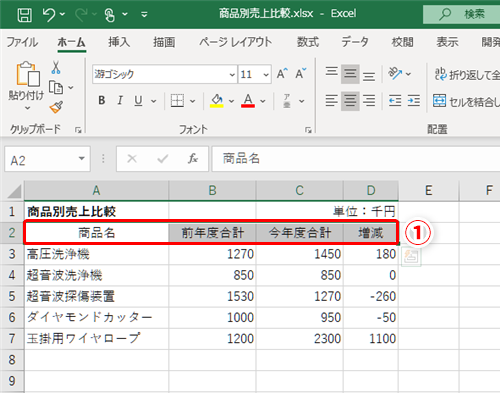This screenshot has width=500, height=393.
Task: Click the Cut scissors icon
Action: coord(56,67)
